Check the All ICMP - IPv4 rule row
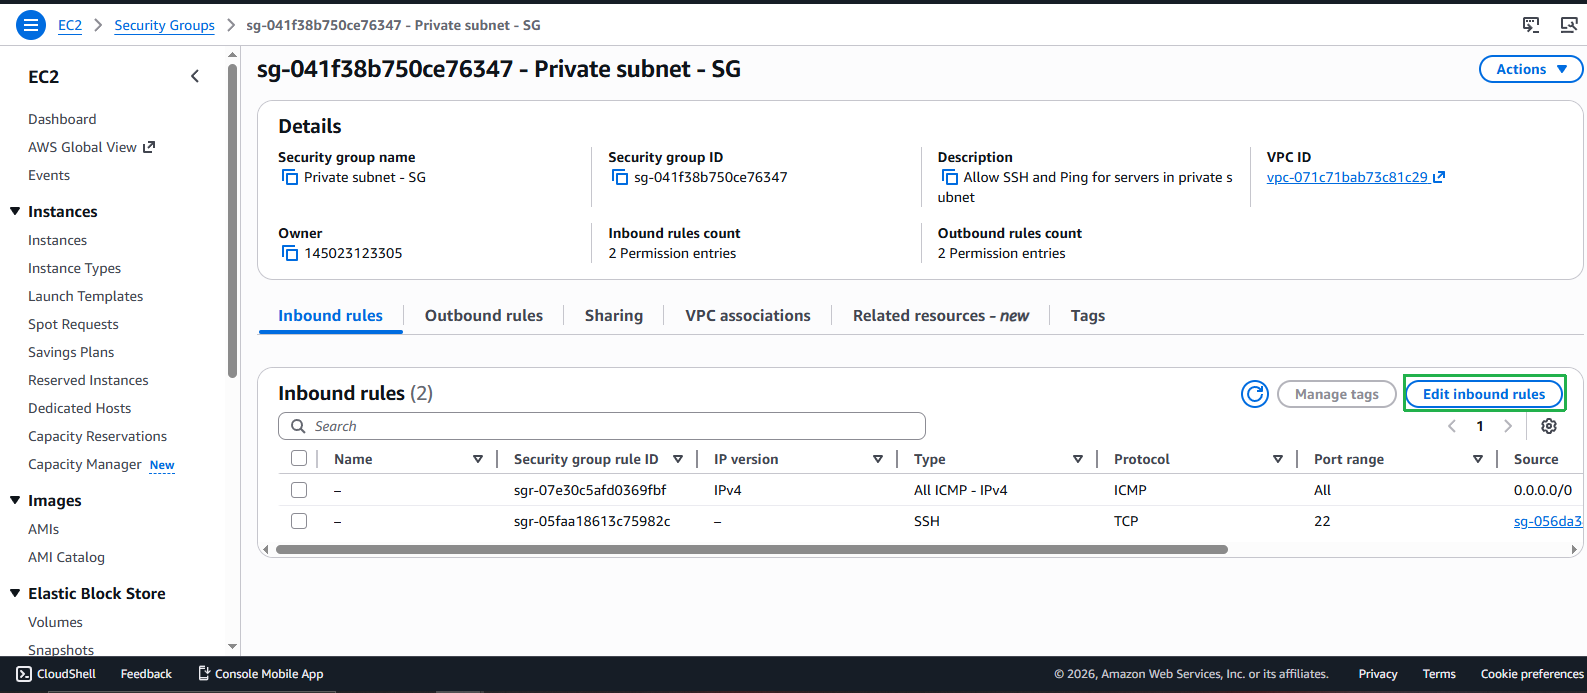This screenshot has height=693, width=1587. pyautogui.click(x=299, y=490)
